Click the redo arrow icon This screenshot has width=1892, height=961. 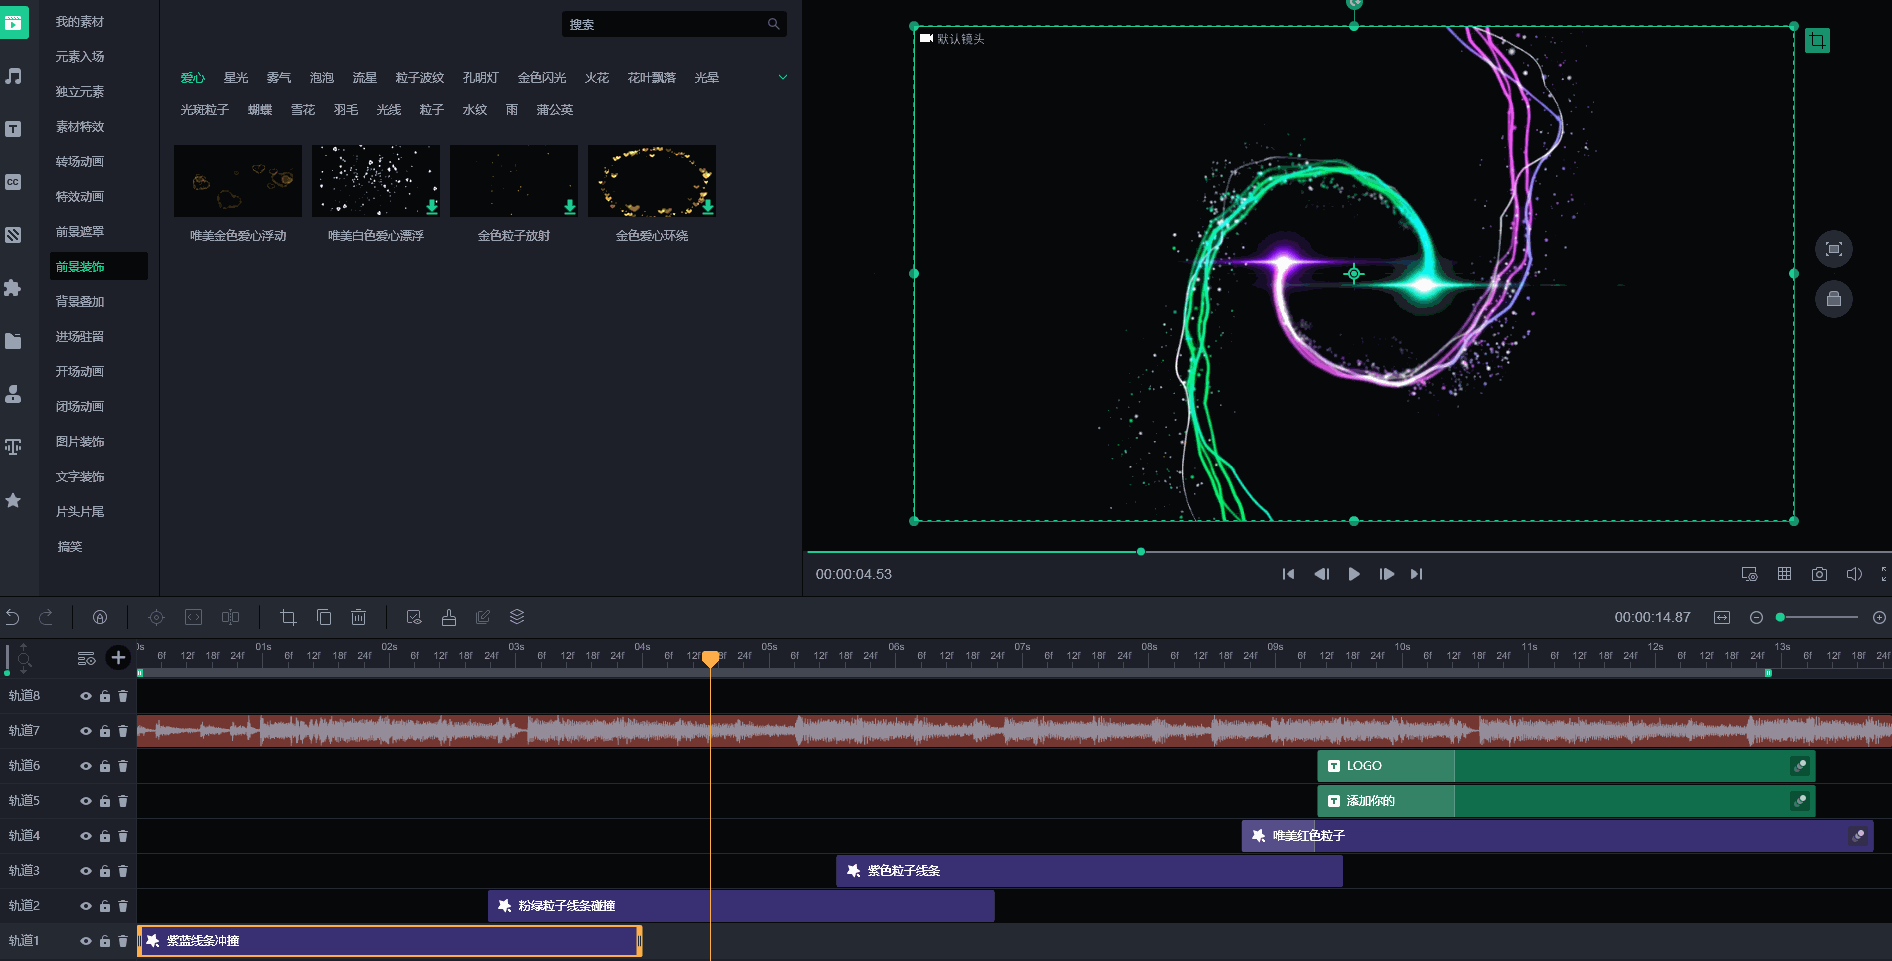click(x=46, y=617)
